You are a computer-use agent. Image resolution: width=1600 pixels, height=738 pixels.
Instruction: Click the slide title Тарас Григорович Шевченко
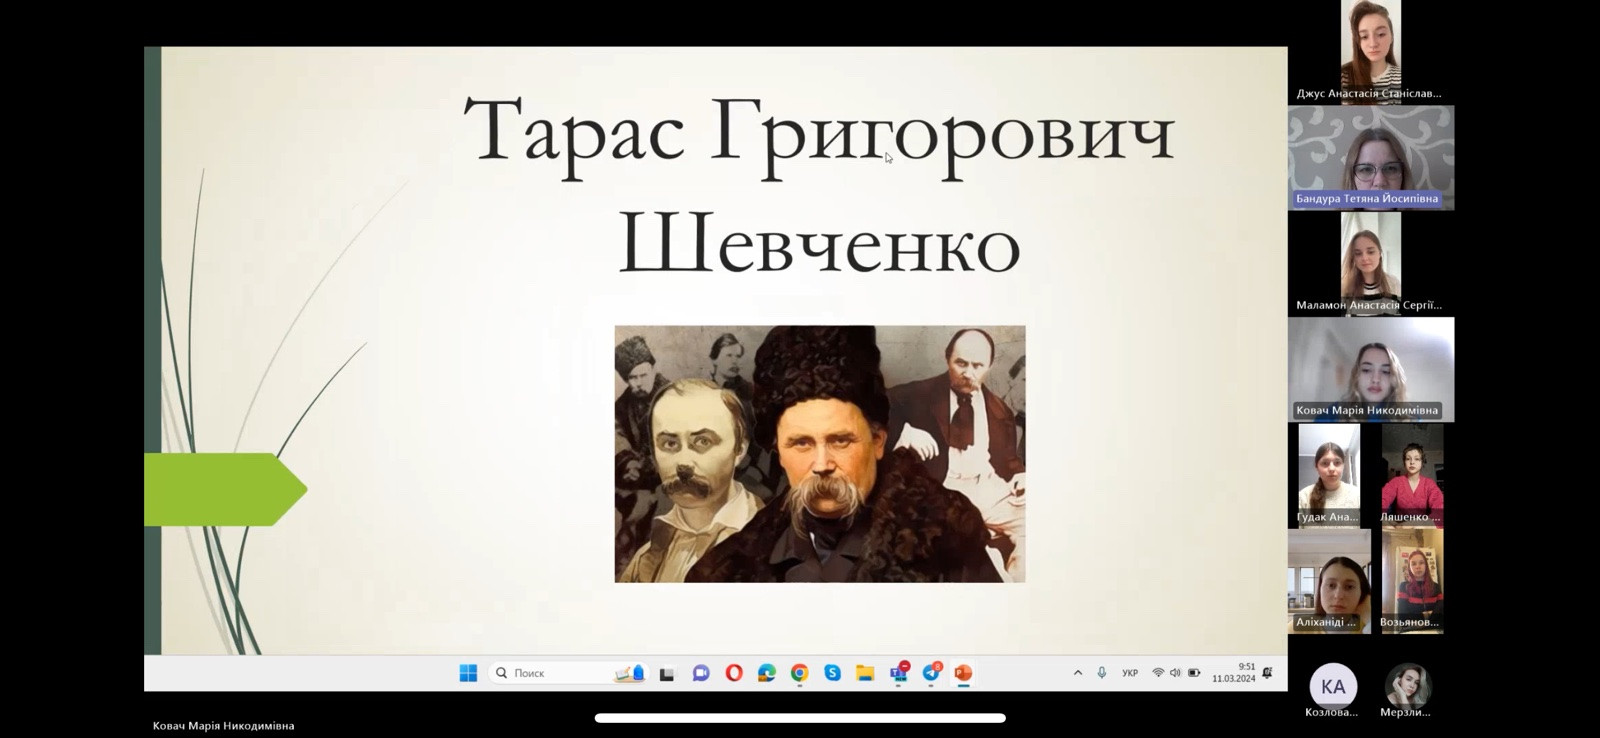click(820, 185)
